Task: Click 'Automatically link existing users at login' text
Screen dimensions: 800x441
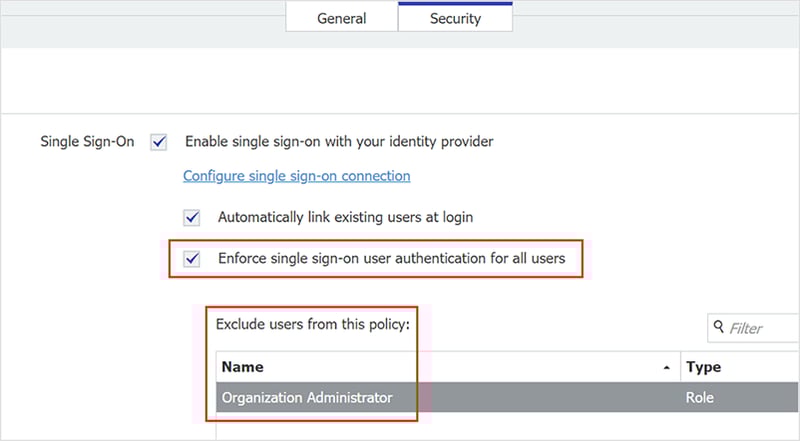Action: [345, 217]
